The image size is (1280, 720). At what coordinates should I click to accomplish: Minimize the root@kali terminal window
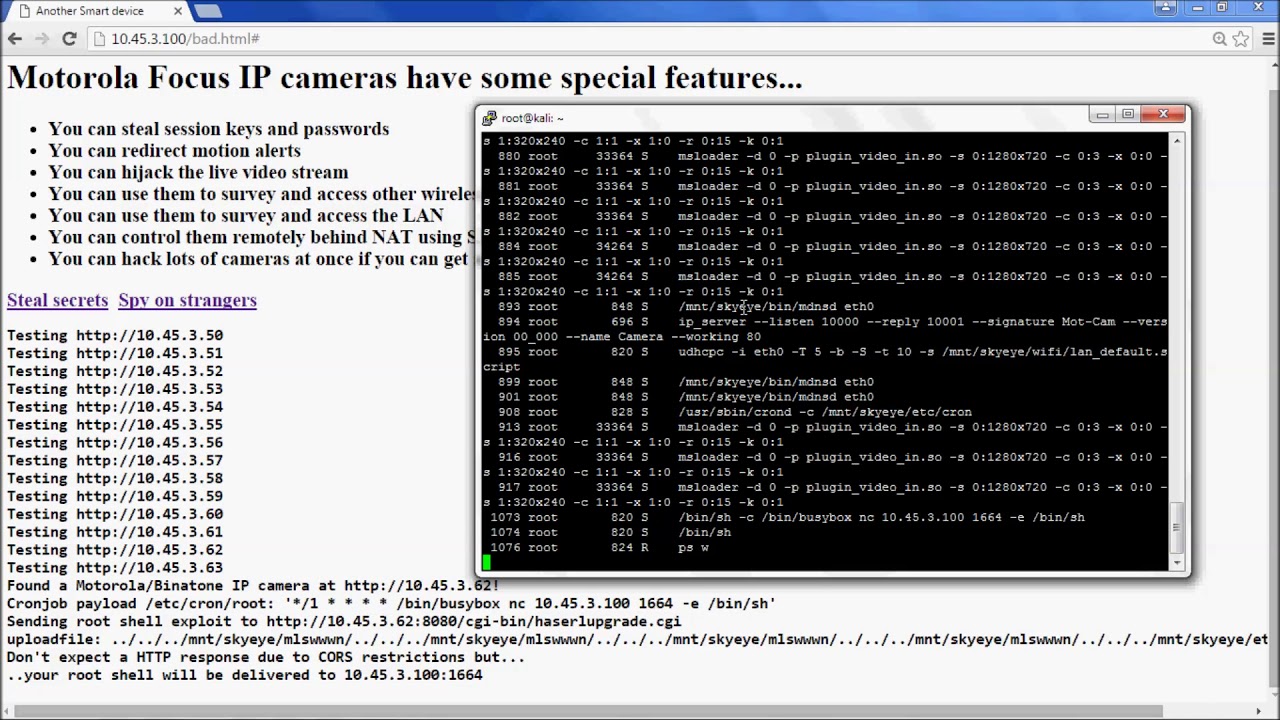1102,115
